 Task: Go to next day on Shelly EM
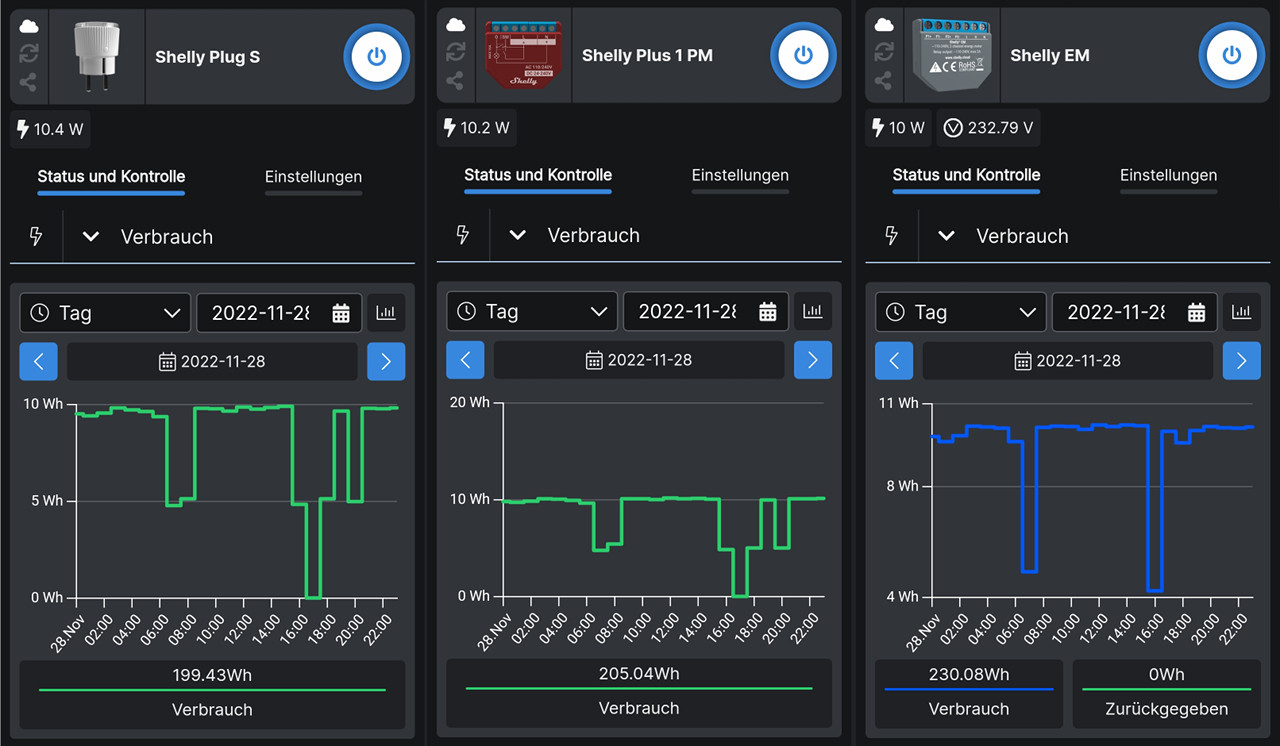(1241, 361)
